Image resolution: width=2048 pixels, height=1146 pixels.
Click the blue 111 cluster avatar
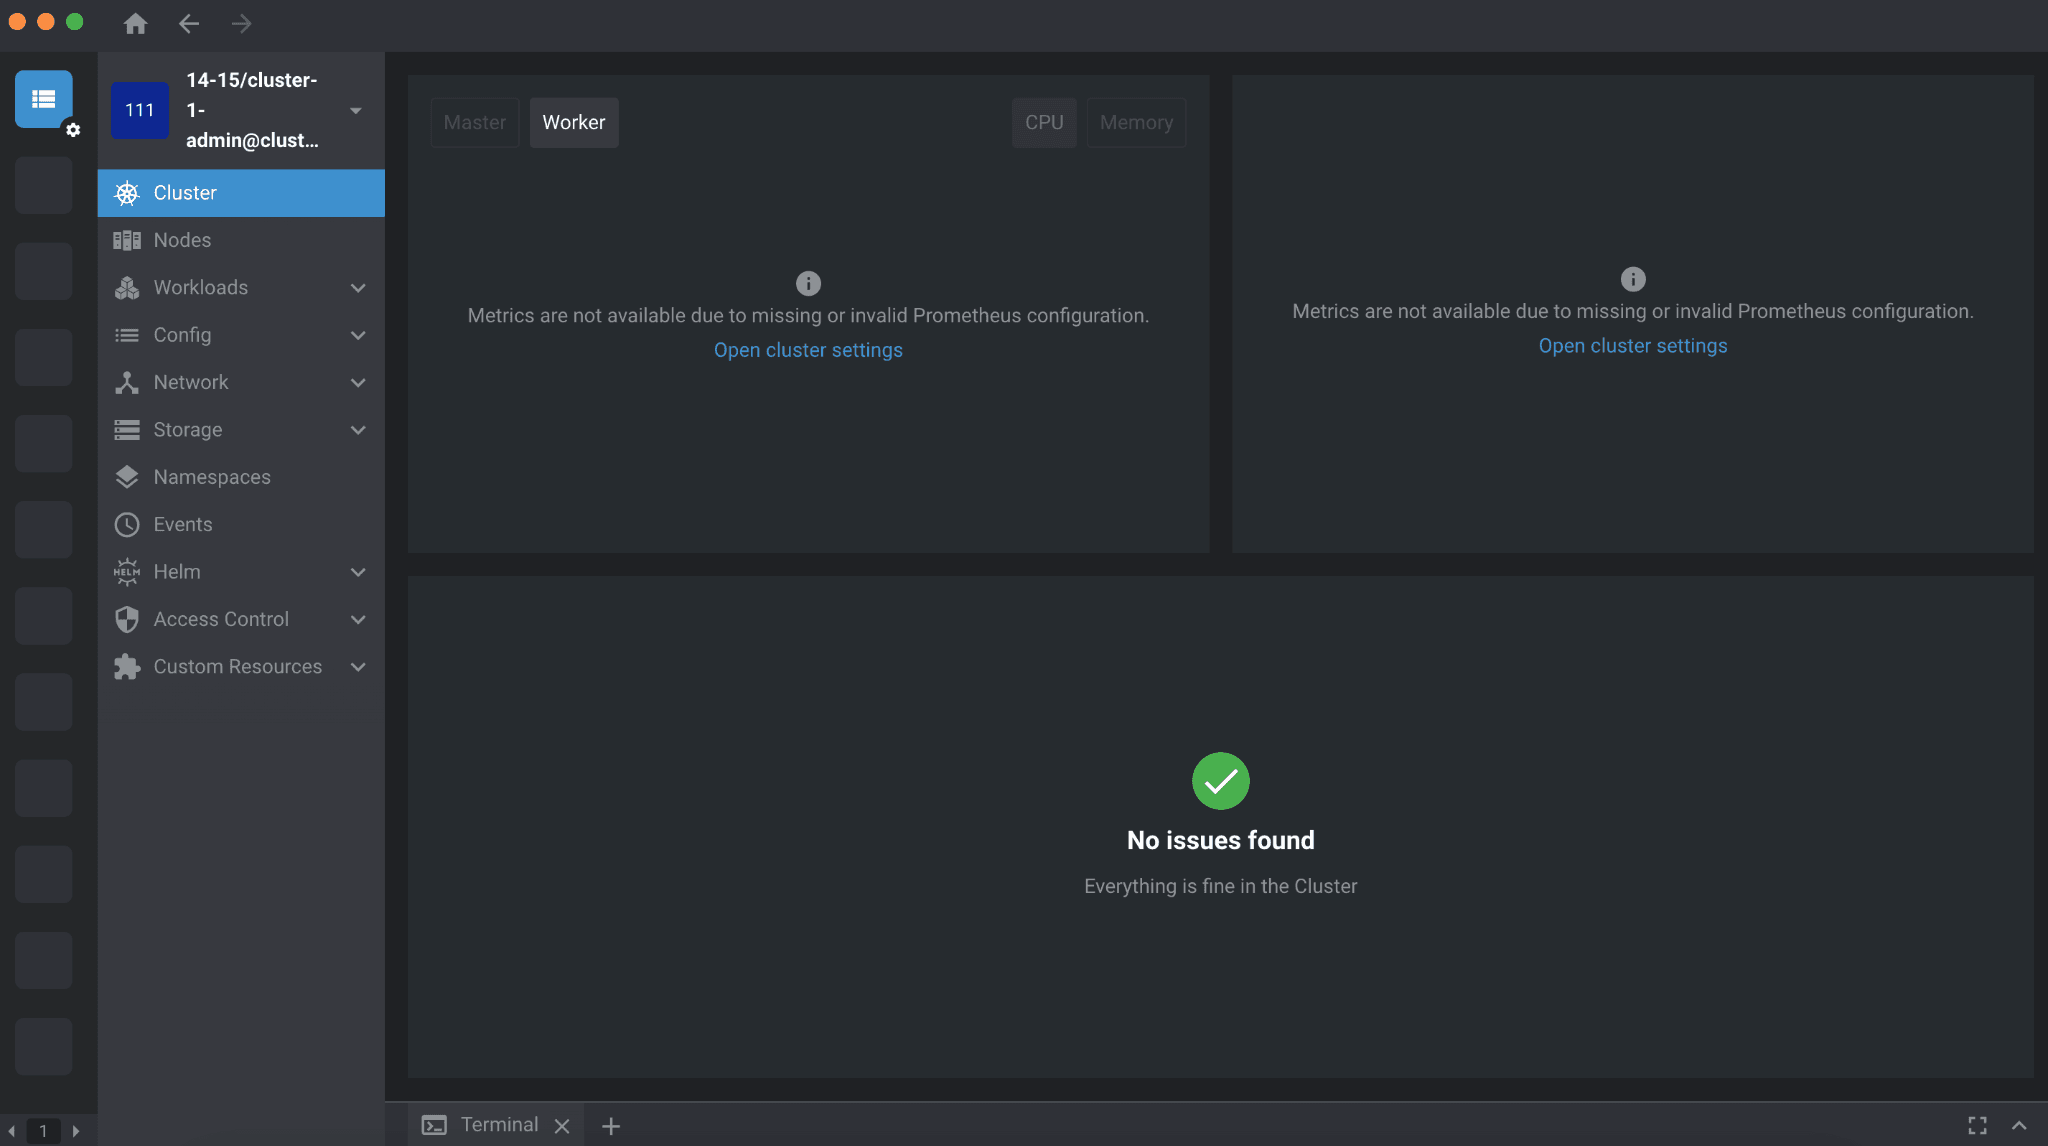click(140, 110)
